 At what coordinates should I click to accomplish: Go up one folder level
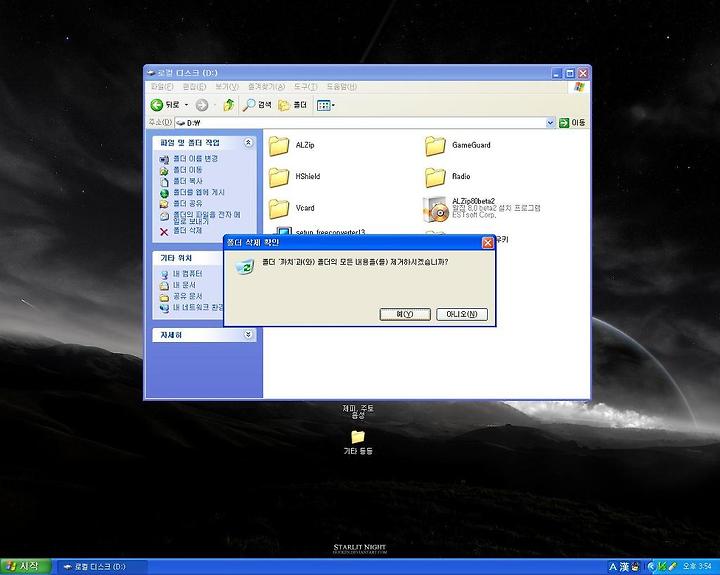pyautogui.click(x=229, y=105)
